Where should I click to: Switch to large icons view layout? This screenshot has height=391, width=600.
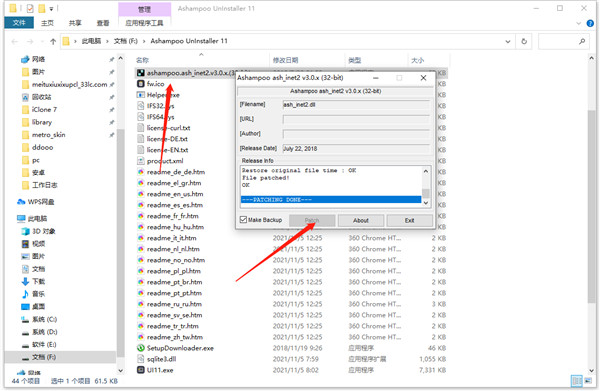pyautogui.click(x=587, y=381)
